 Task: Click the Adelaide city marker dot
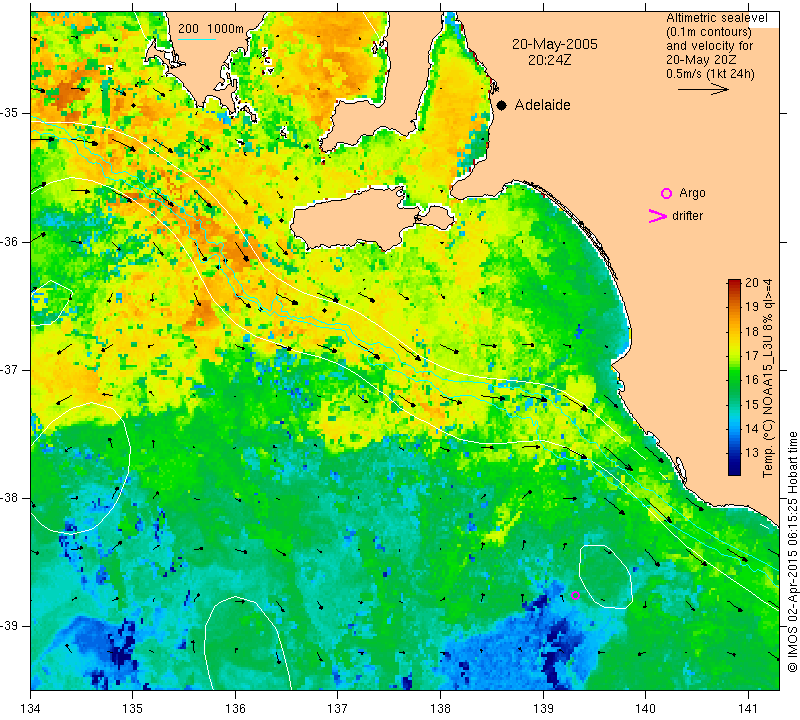coord(502,106)
